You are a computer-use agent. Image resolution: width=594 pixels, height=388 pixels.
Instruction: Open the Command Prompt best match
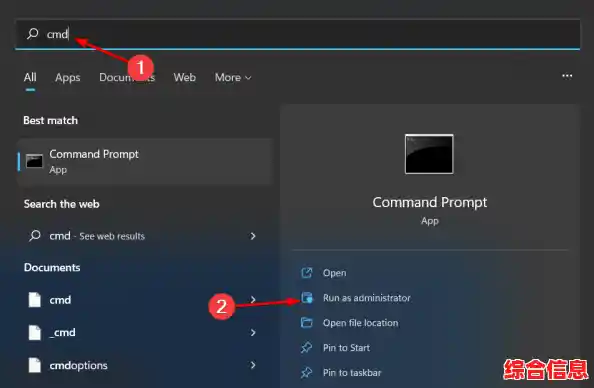145,161
